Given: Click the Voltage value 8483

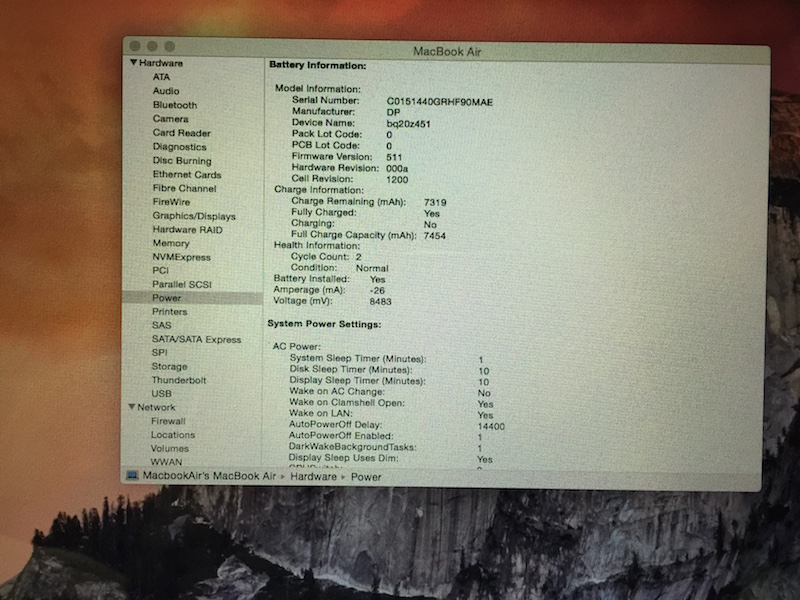Looking at the screenshot, I should (x=380, y=302).
